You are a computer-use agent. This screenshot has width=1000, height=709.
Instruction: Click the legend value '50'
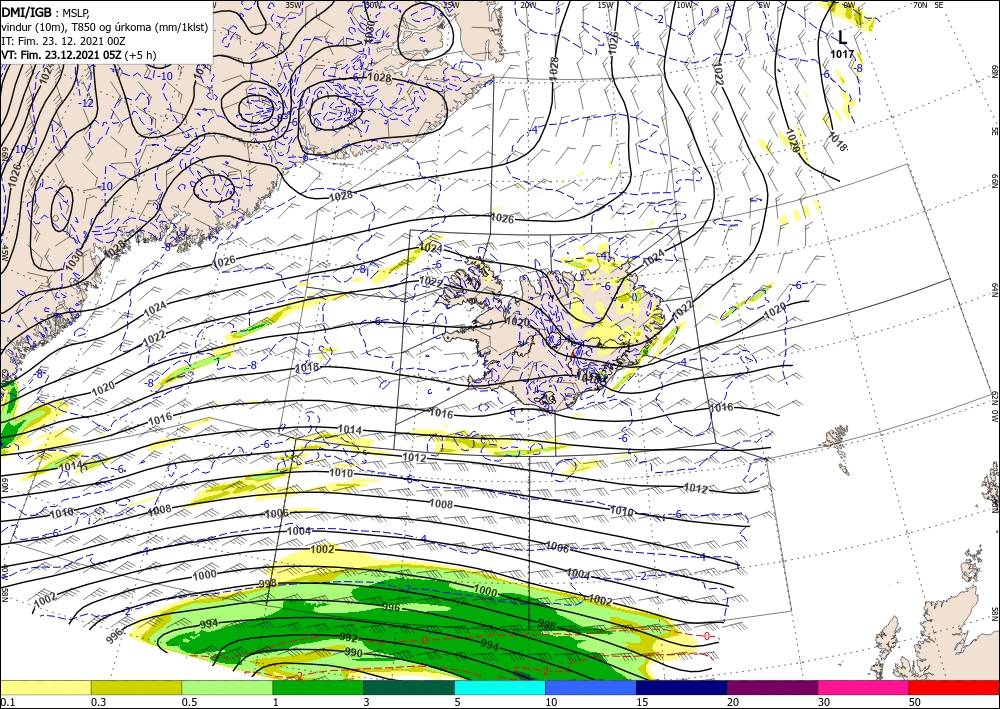tap(915, 702)
